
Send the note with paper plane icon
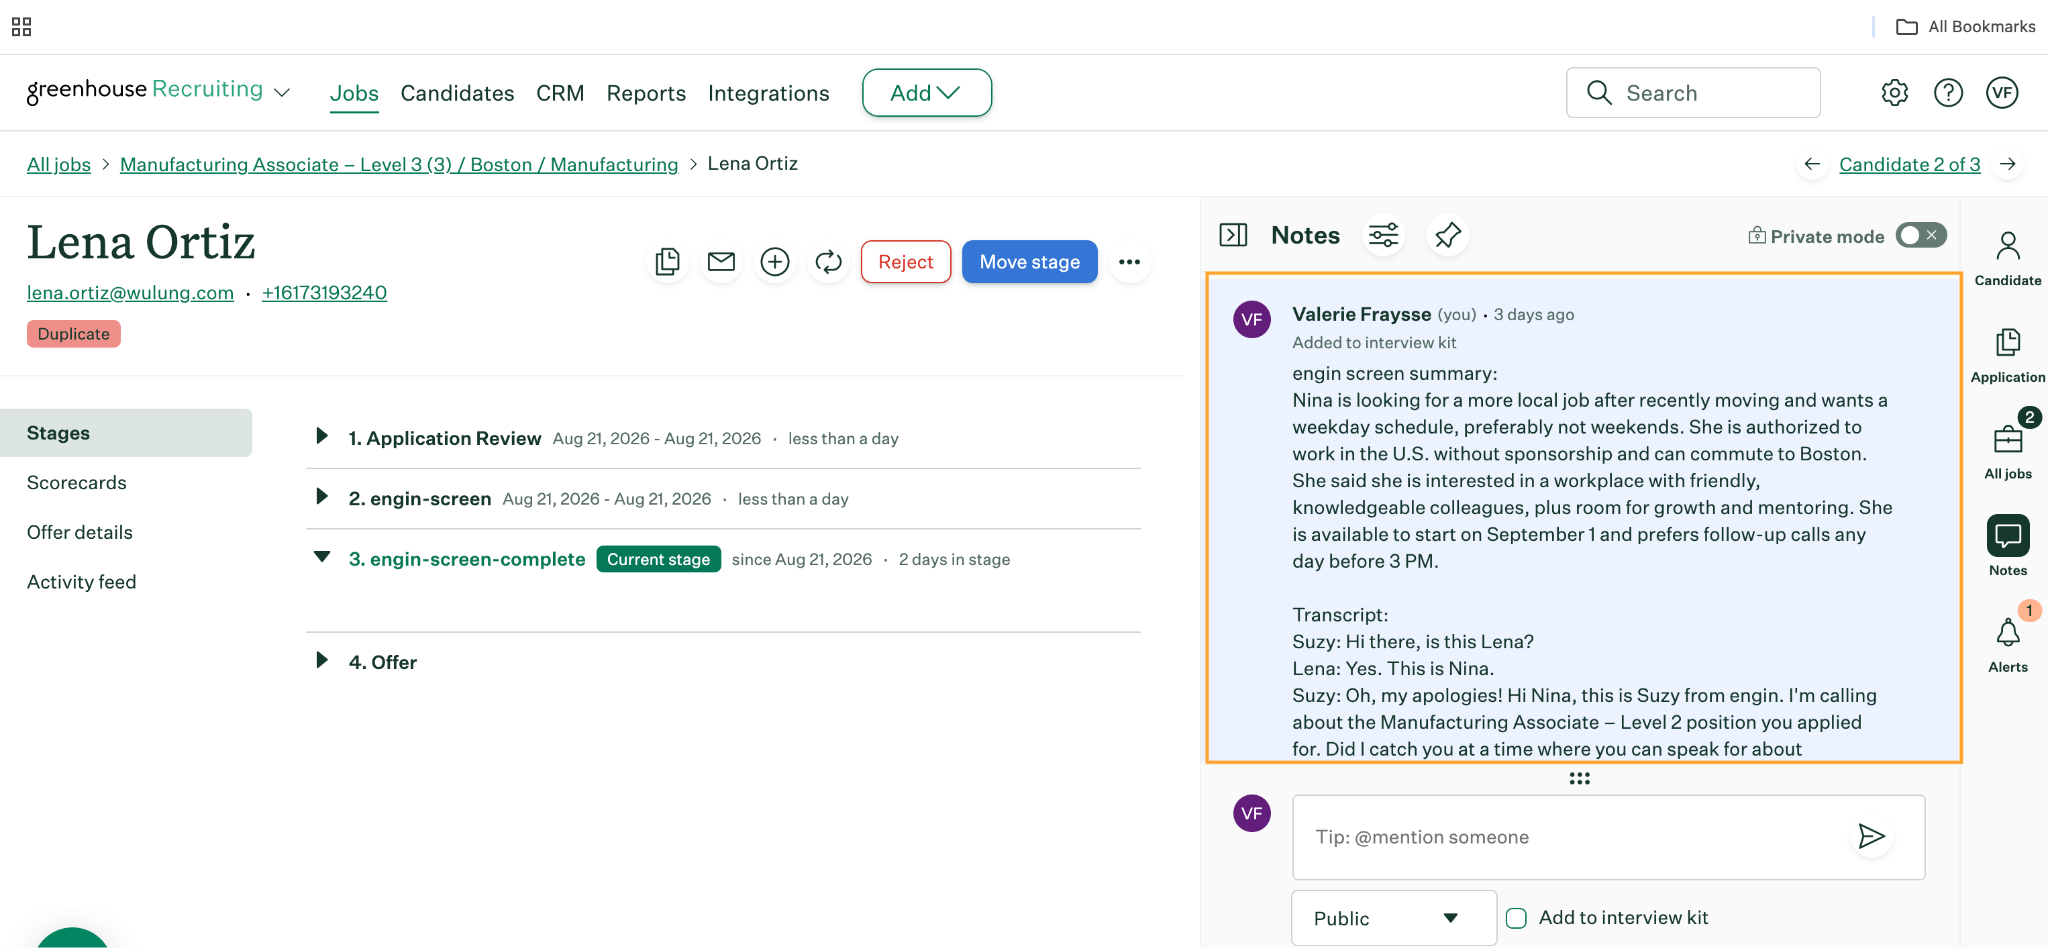[x=1871, y=836]
